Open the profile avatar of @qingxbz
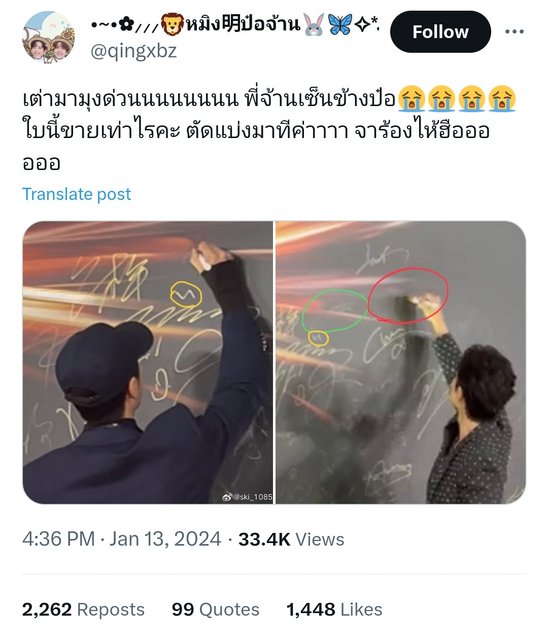 coord(49,37)
